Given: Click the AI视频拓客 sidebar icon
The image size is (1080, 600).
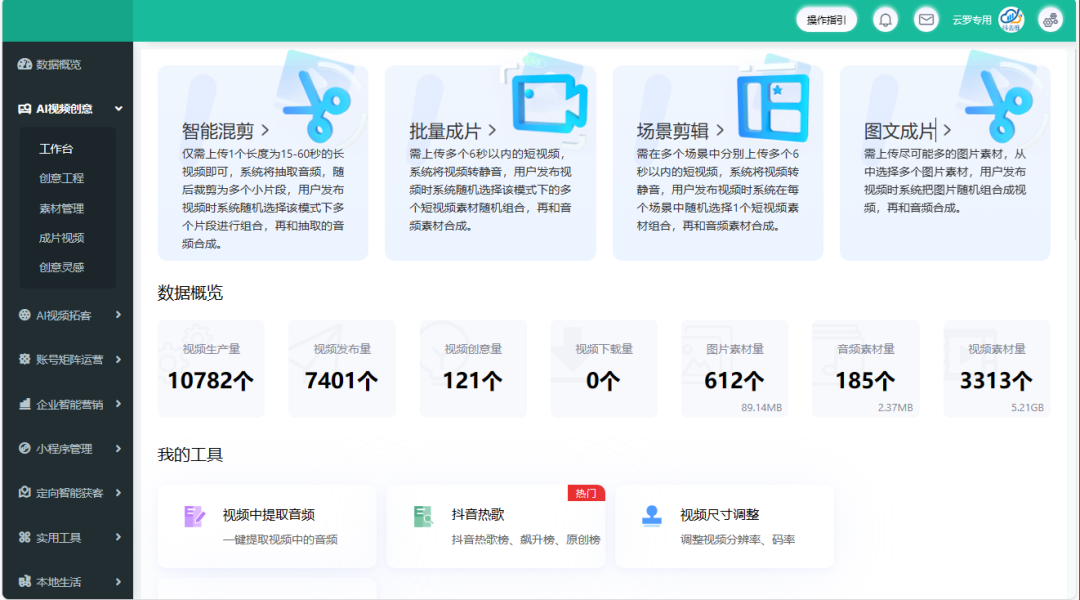Looking at the screenshot, I should point(25,315).
